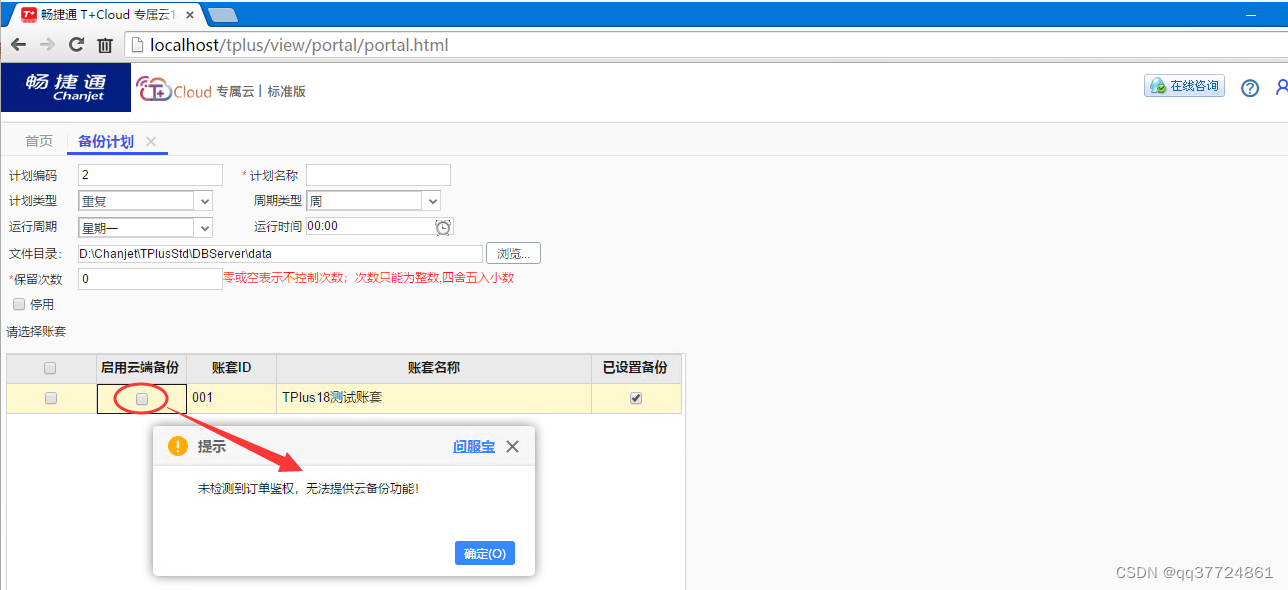
Task: Refresh the page with the reload icon
Action: pos(75,44)
